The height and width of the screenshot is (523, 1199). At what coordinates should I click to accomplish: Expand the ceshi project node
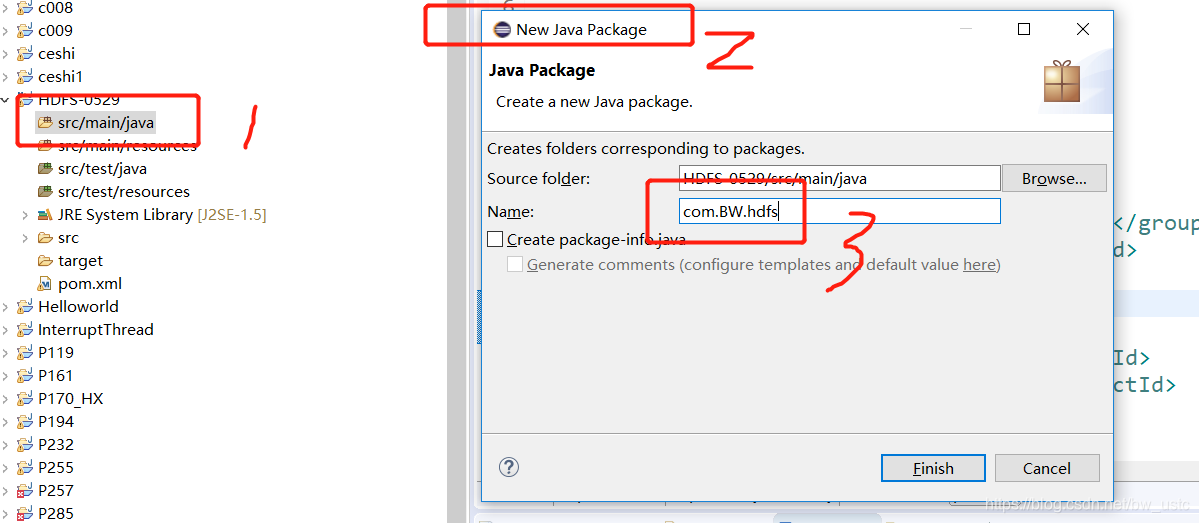pyautogui.click(x=6, y=54)
